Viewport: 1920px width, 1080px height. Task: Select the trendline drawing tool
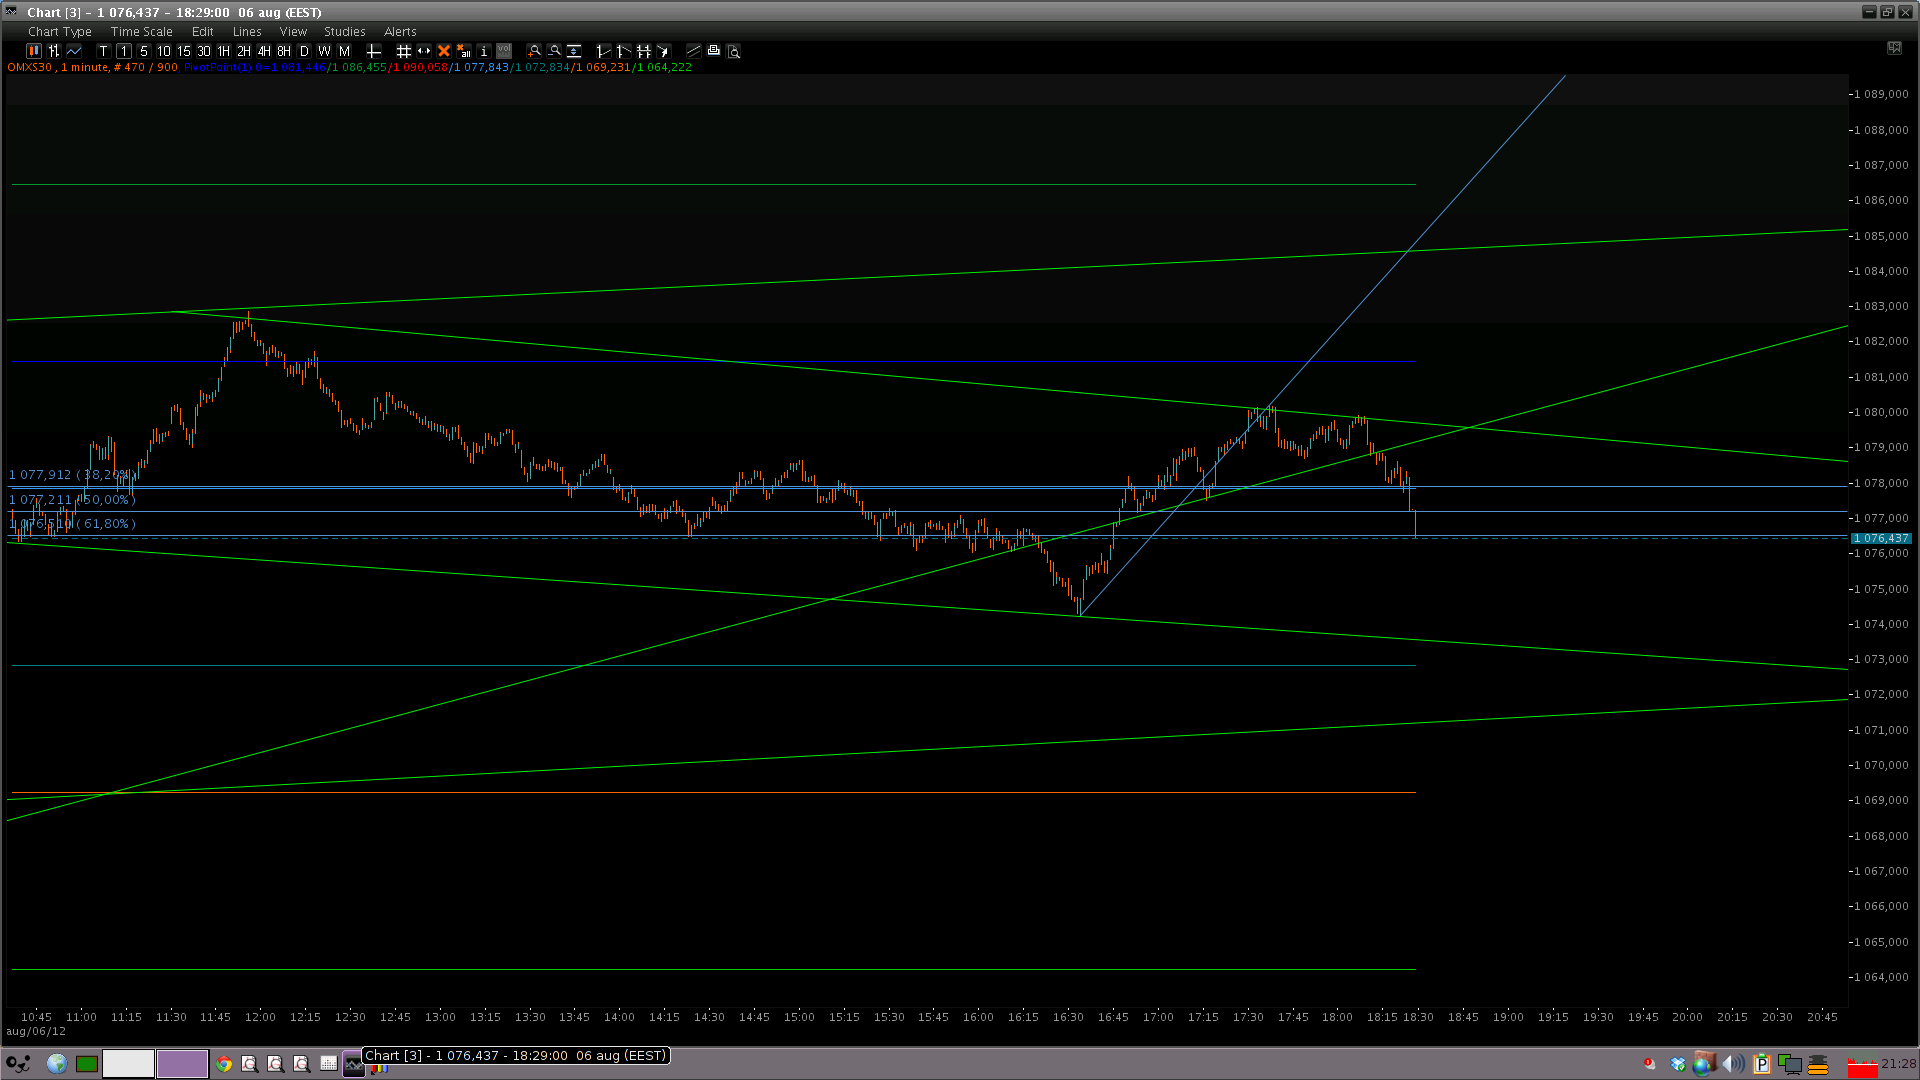pos(692,51)
